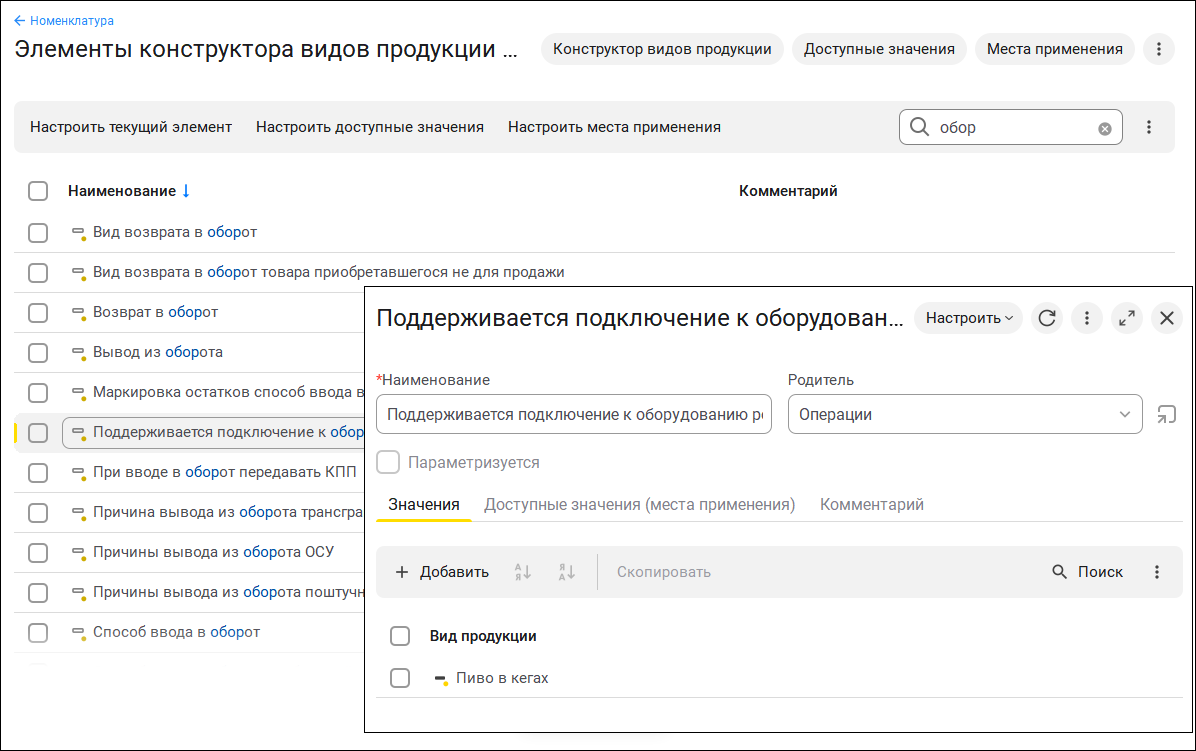Switch to the Комментарий tab
The width and height of the screenshot is (1196, 751).
click(x=872, y=505)
